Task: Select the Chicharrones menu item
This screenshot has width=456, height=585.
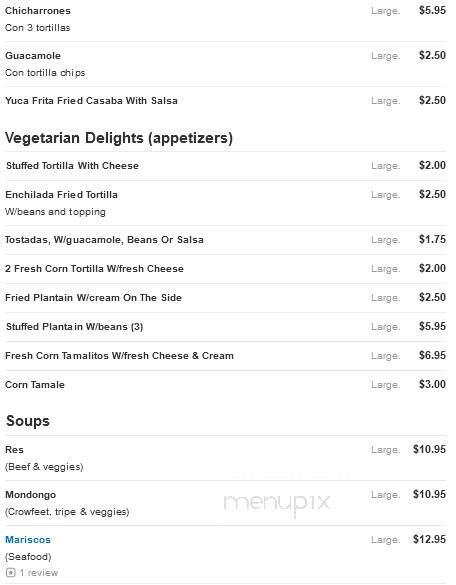Action: pyautogui.click(x=38, y=10)
